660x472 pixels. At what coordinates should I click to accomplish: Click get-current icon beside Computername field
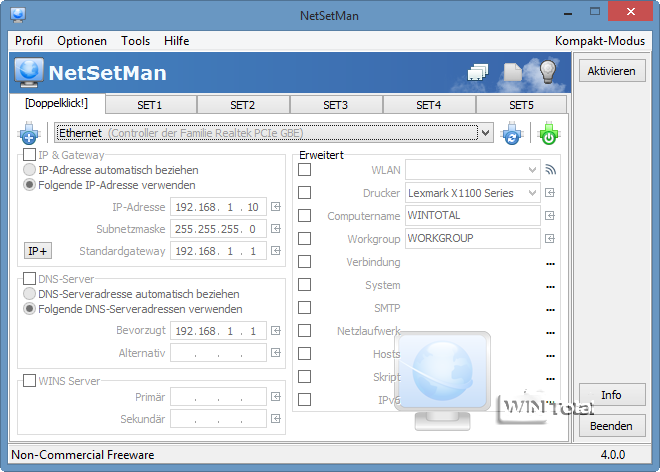(550, 216)
